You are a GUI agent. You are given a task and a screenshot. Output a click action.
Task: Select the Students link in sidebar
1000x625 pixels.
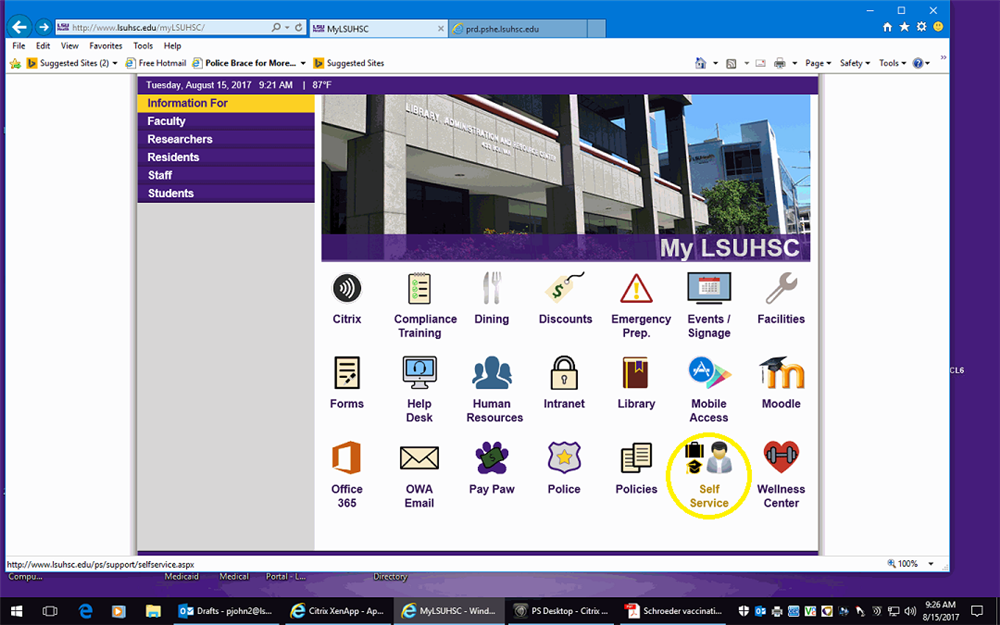(171, 193)
